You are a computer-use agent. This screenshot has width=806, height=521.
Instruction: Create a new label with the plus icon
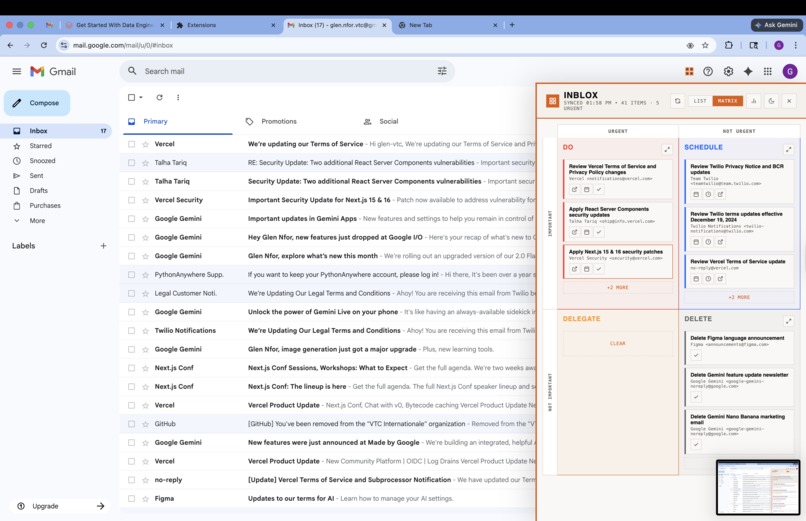tap(103, 246)
